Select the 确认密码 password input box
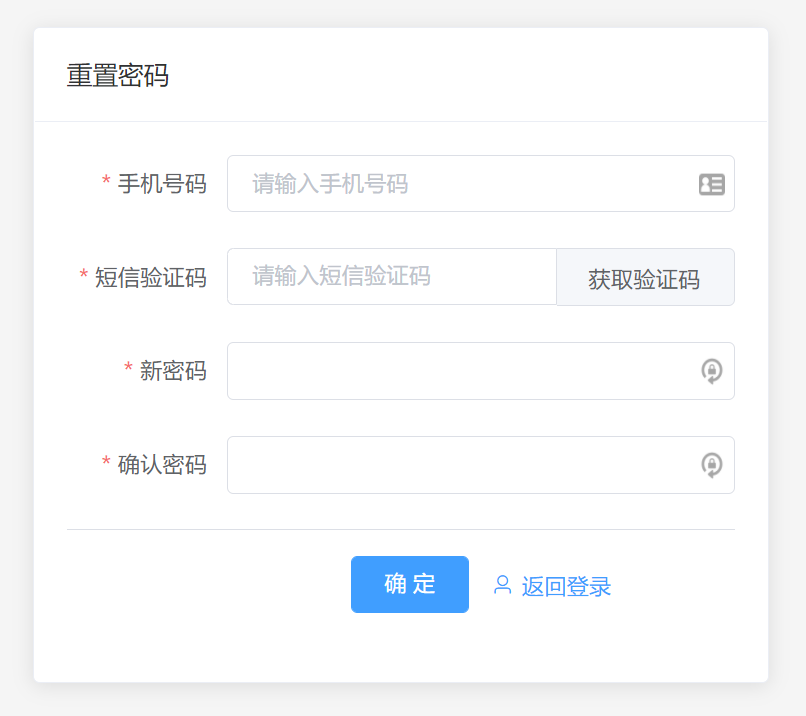The height and width of the screenshot is (716, 806). (x=460, y=465)
